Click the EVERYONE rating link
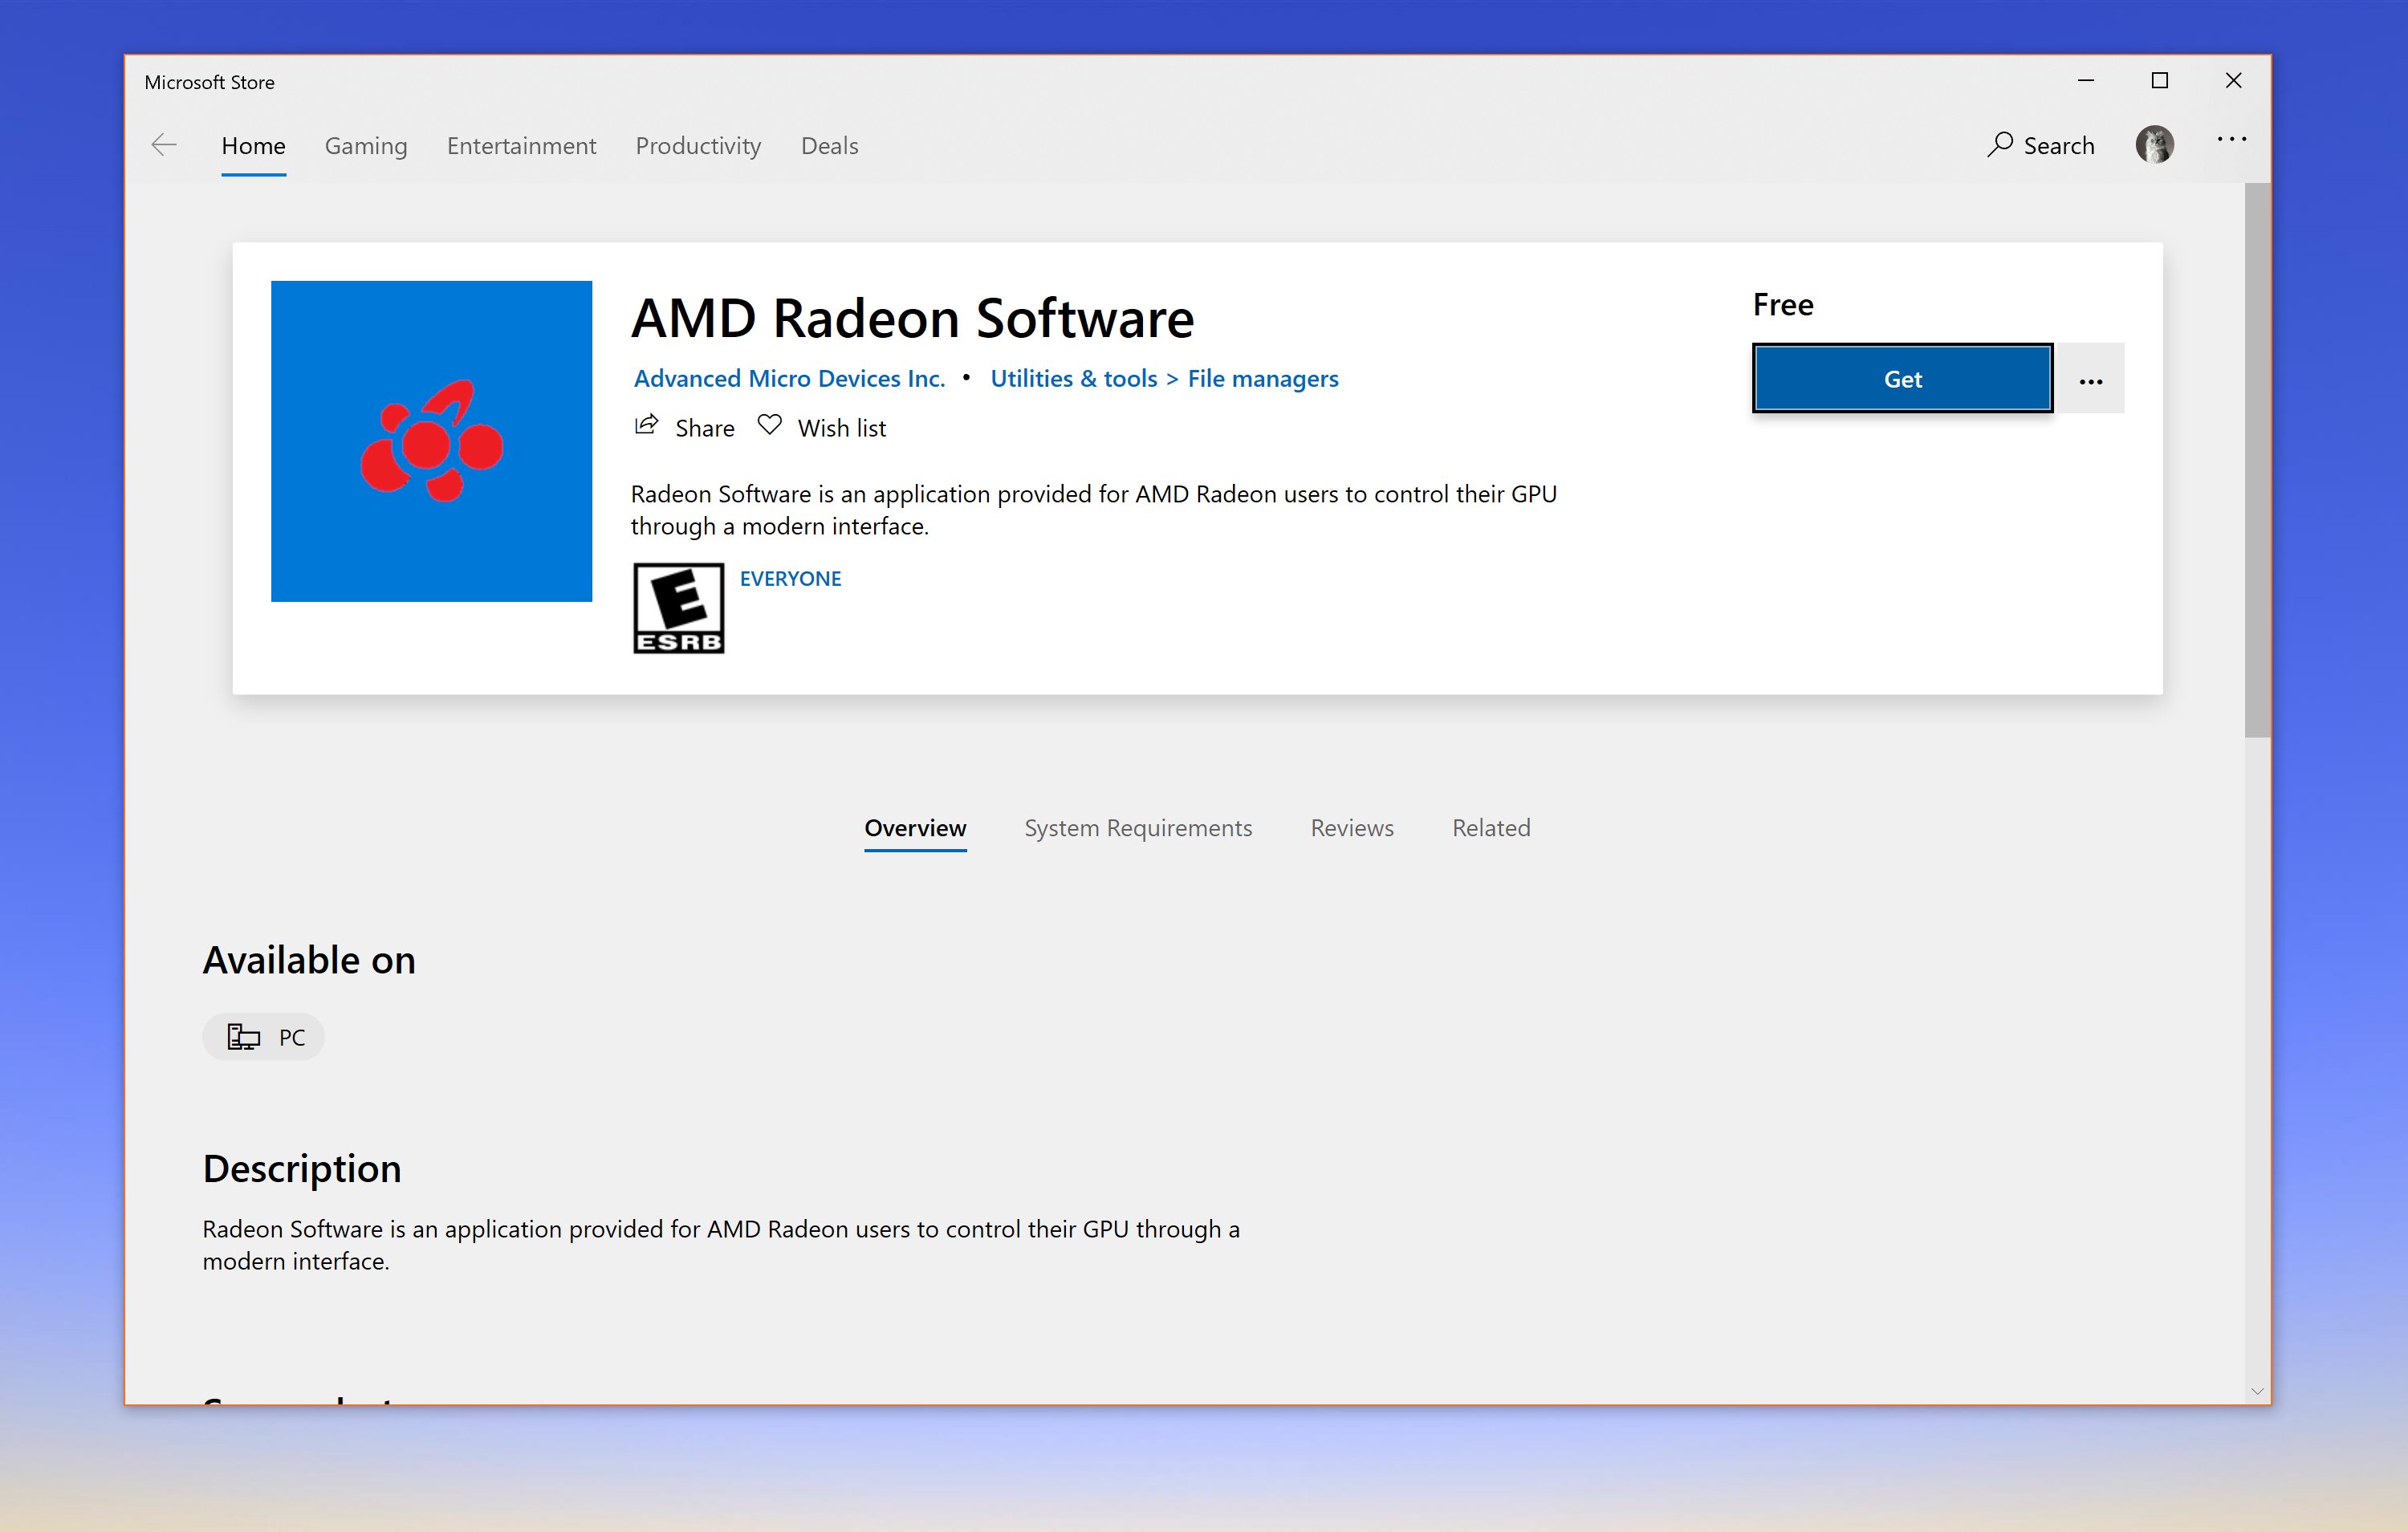The width and height of the screenshot is (2408, 1532). (x=790, y=579)
